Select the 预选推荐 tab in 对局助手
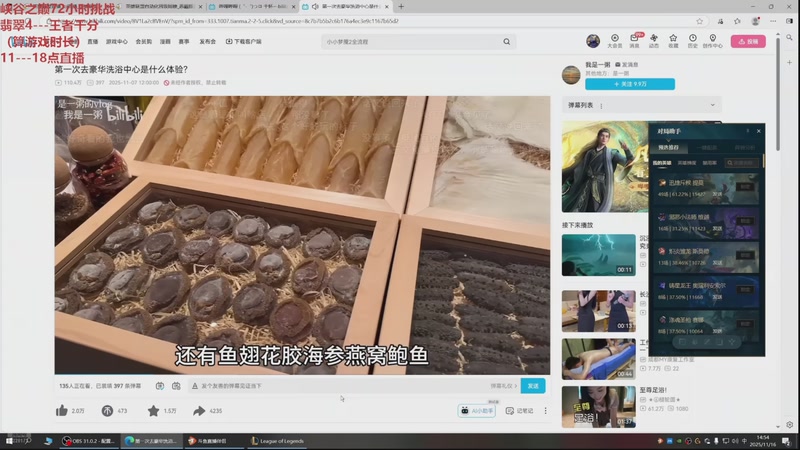This screenshot has width=800, height=450. coord(668,147)
